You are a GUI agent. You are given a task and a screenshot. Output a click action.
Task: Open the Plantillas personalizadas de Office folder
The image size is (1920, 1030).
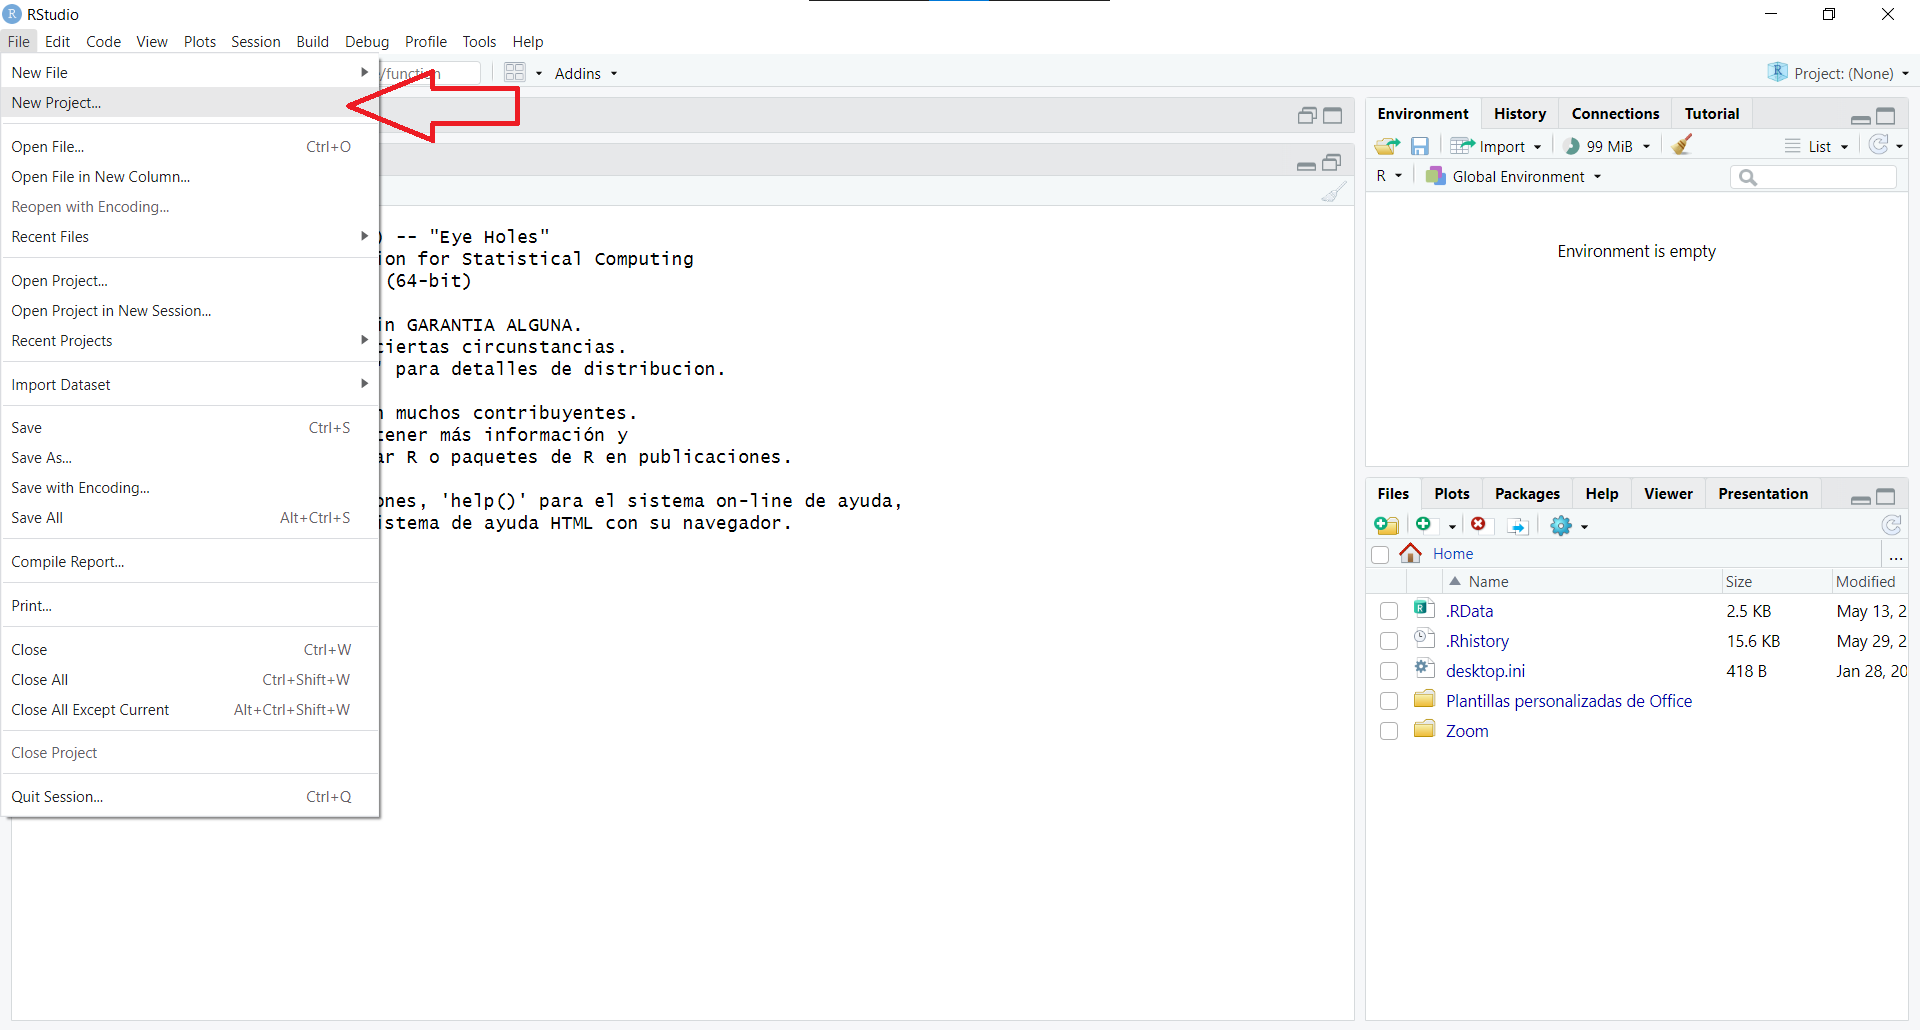pyautogui.click(x=1568, y=701)
